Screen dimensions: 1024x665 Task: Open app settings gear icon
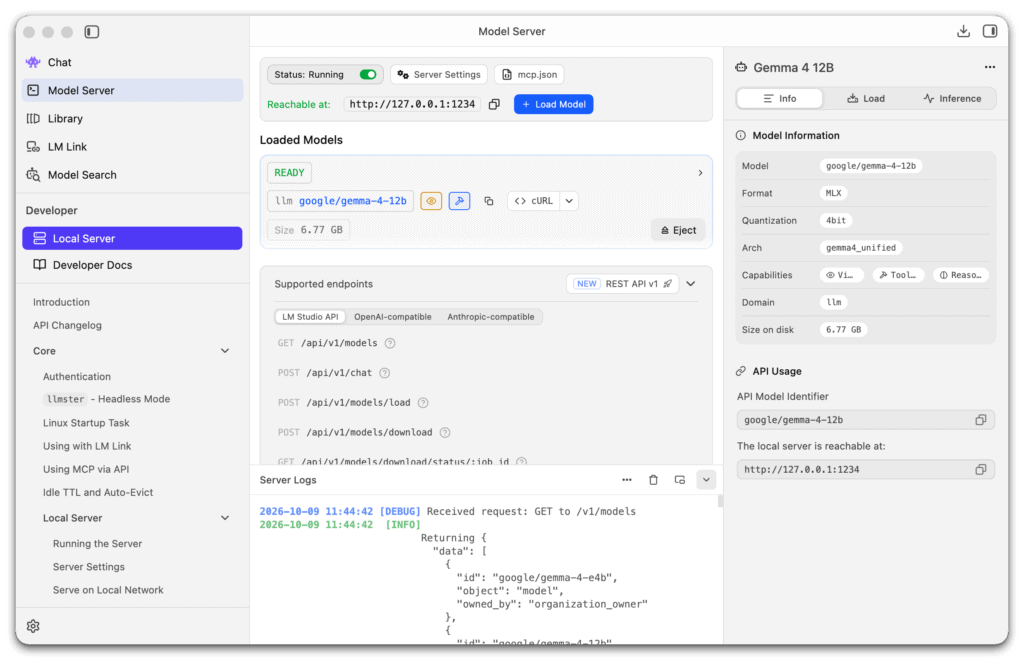[33, 626]
